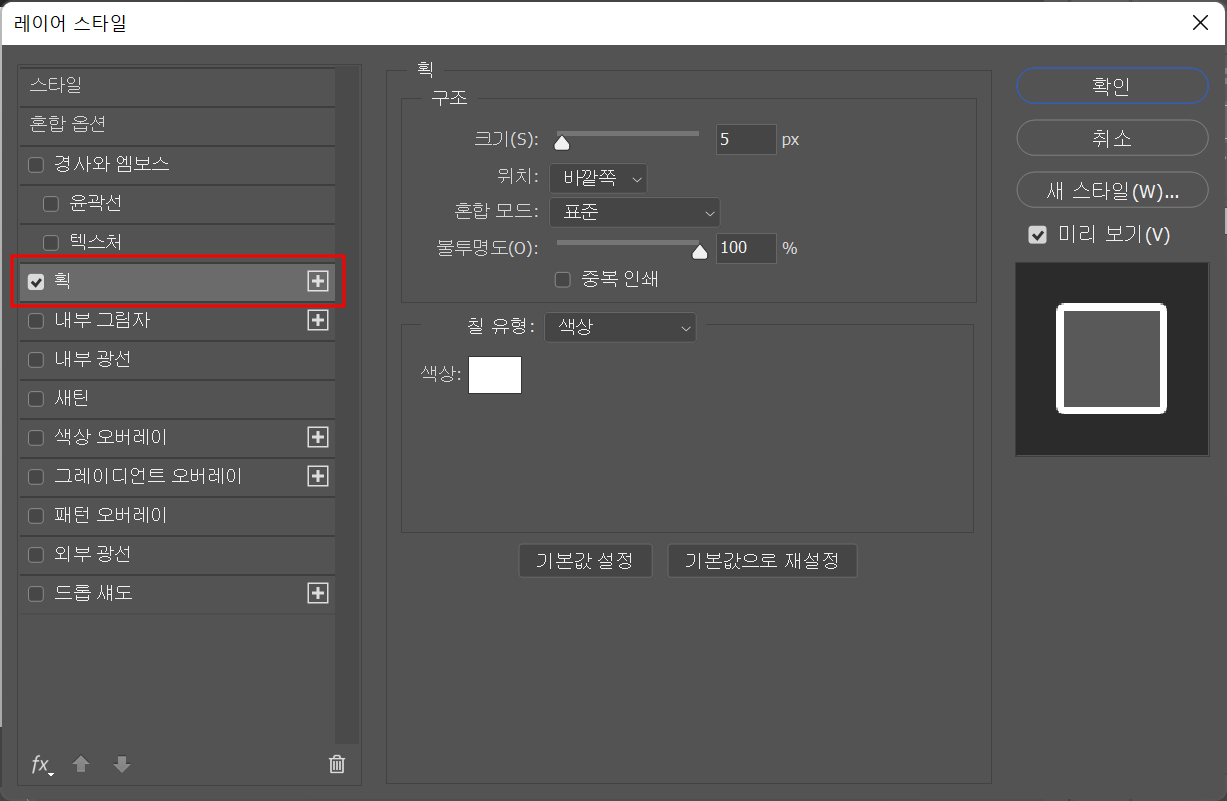The height and width of the screenshot is (801, 1227).
Task: Enable the 내부 그림자 checkbox
Action: pyautogui.click(x=37, y=321)
